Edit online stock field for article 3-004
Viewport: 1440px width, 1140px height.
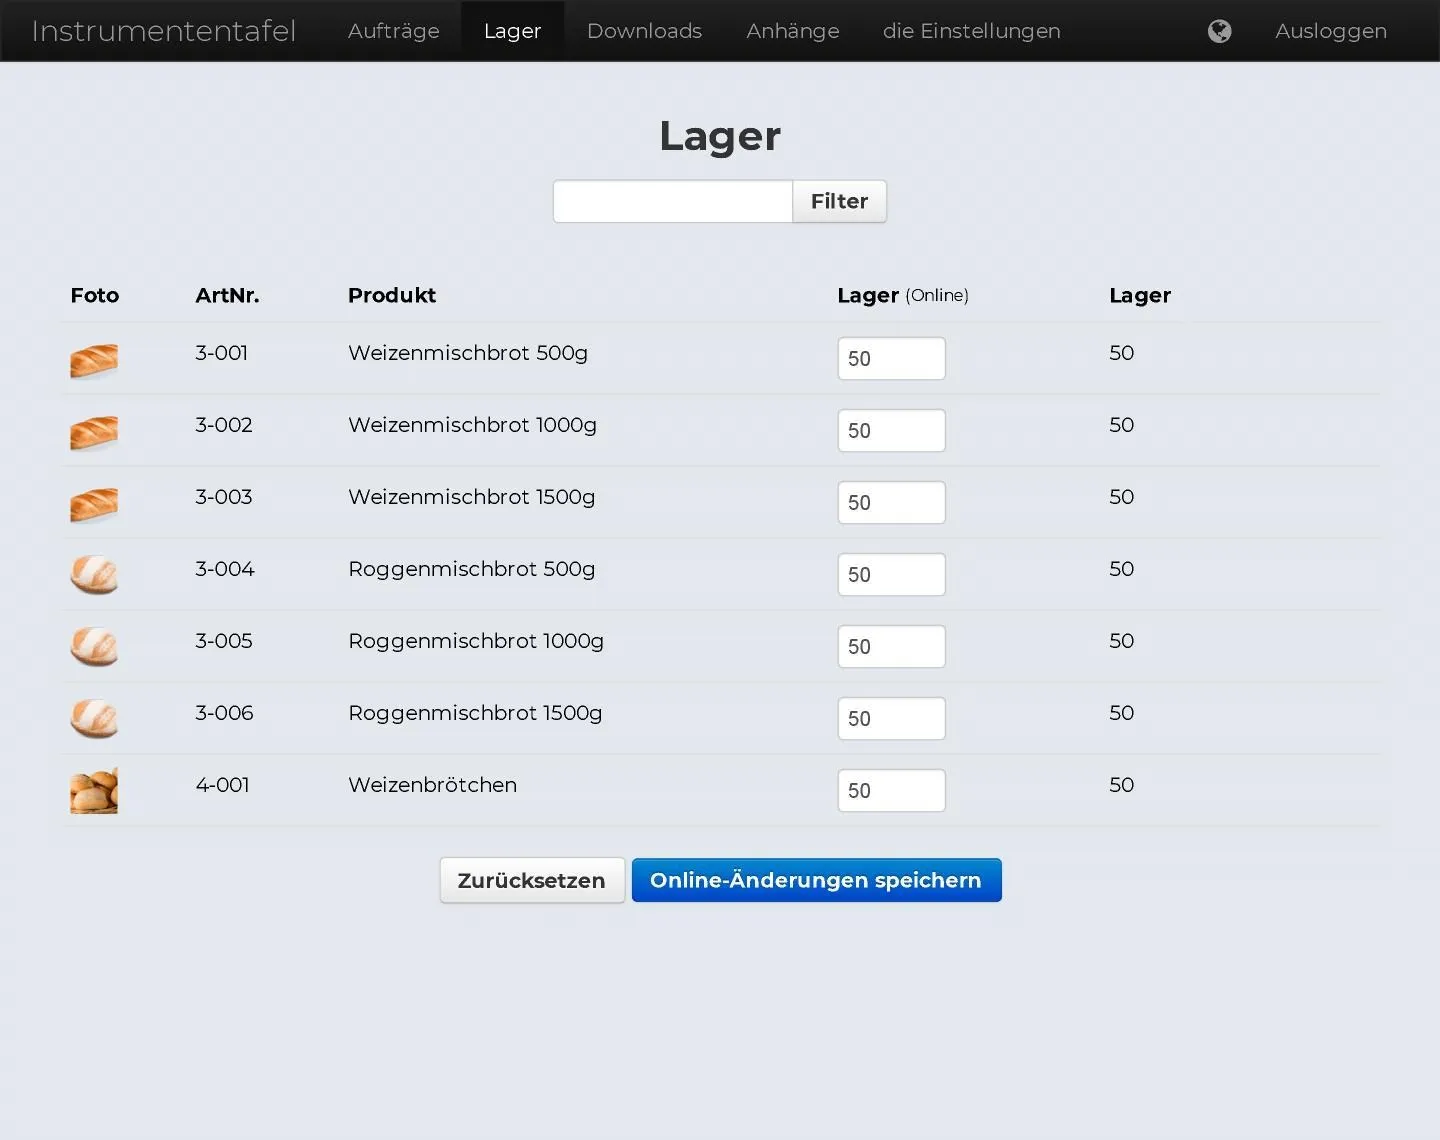pyautogui.click(x=891, y=574)
